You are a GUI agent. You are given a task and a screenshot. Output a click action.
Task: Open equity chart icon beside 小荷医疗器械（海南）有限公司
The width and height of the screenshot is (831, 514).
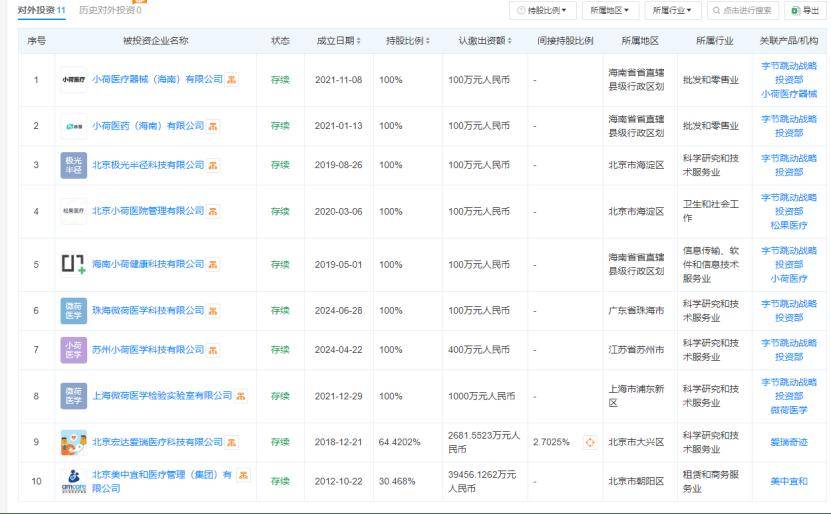click(232, 79)
